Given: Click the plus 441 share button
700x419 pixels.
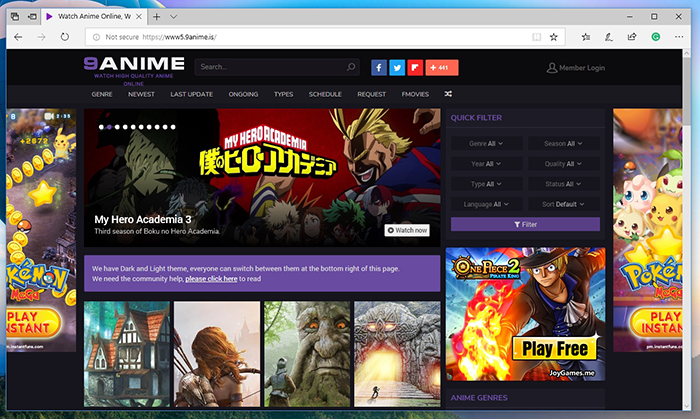Looking at the screenshot, I should [x=442, y=68].
